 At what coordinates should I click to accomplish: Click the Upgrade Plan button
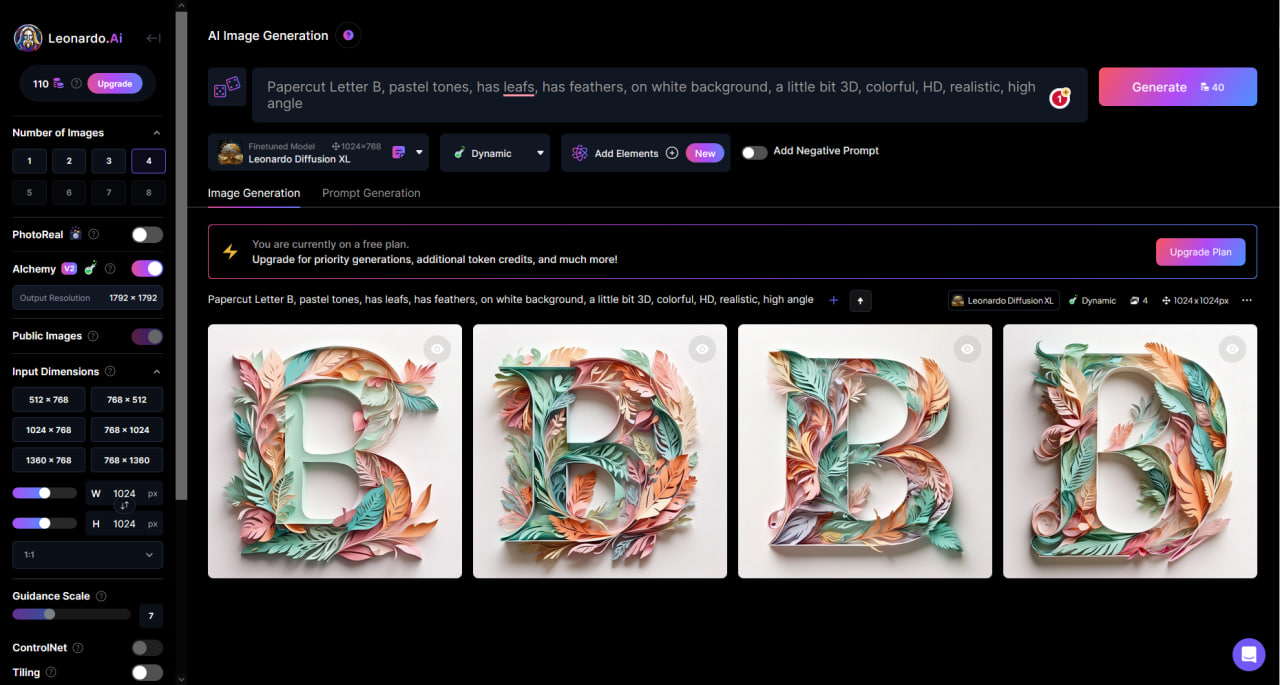[x=1200, y=252]
